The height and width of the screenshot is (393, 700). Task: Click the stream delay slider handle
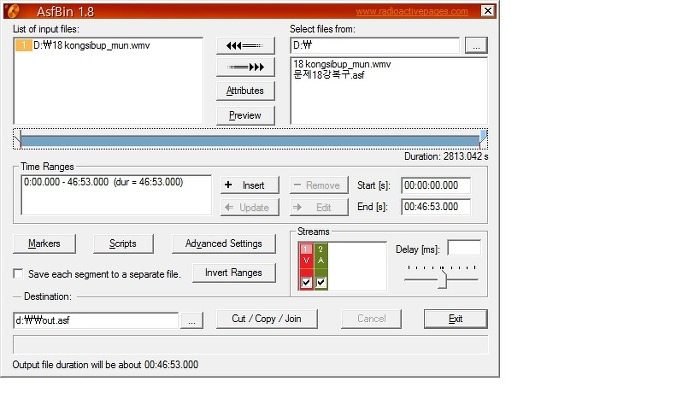click(442, 280)
